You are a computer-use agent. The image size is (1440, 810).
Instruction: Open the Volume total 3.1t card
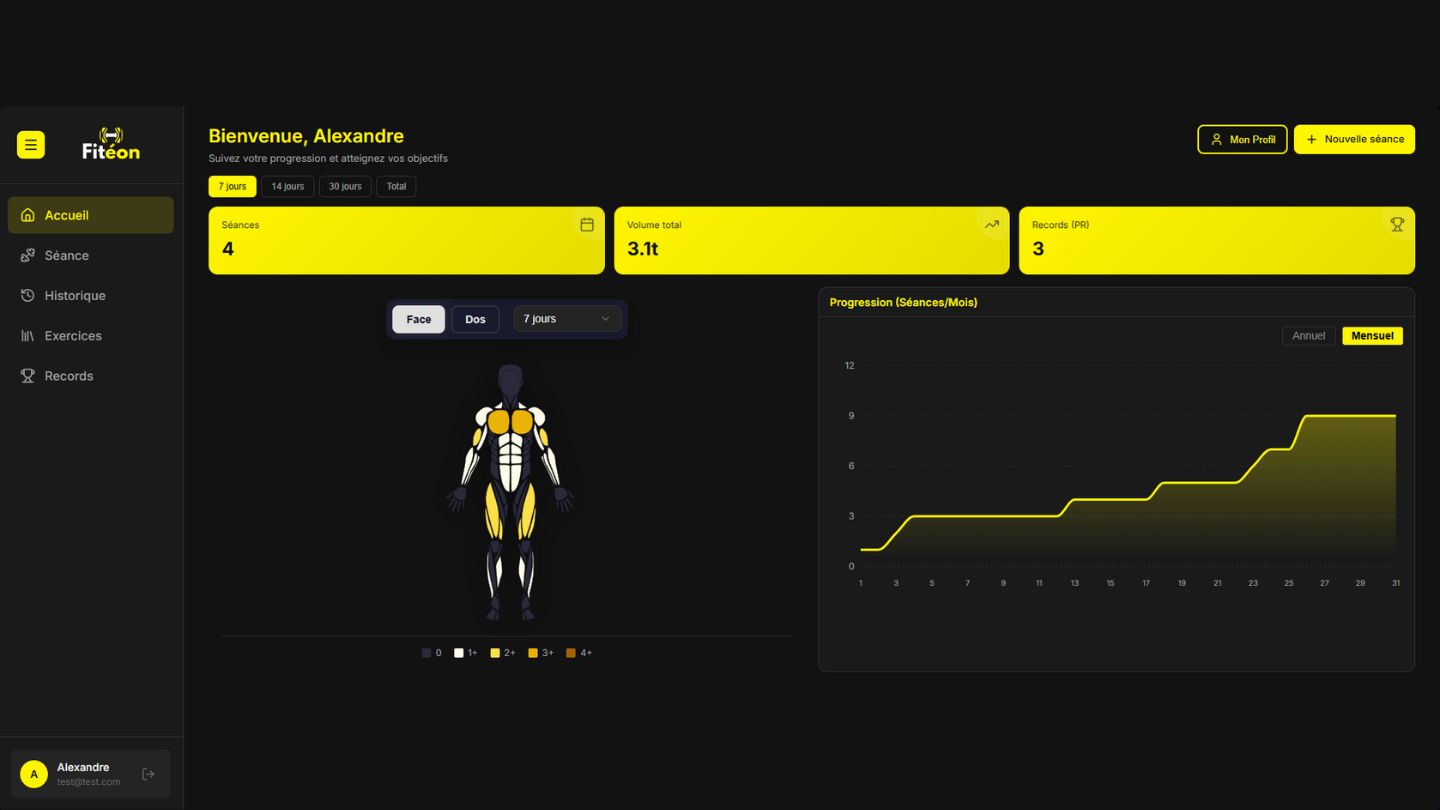click(812, 241)
